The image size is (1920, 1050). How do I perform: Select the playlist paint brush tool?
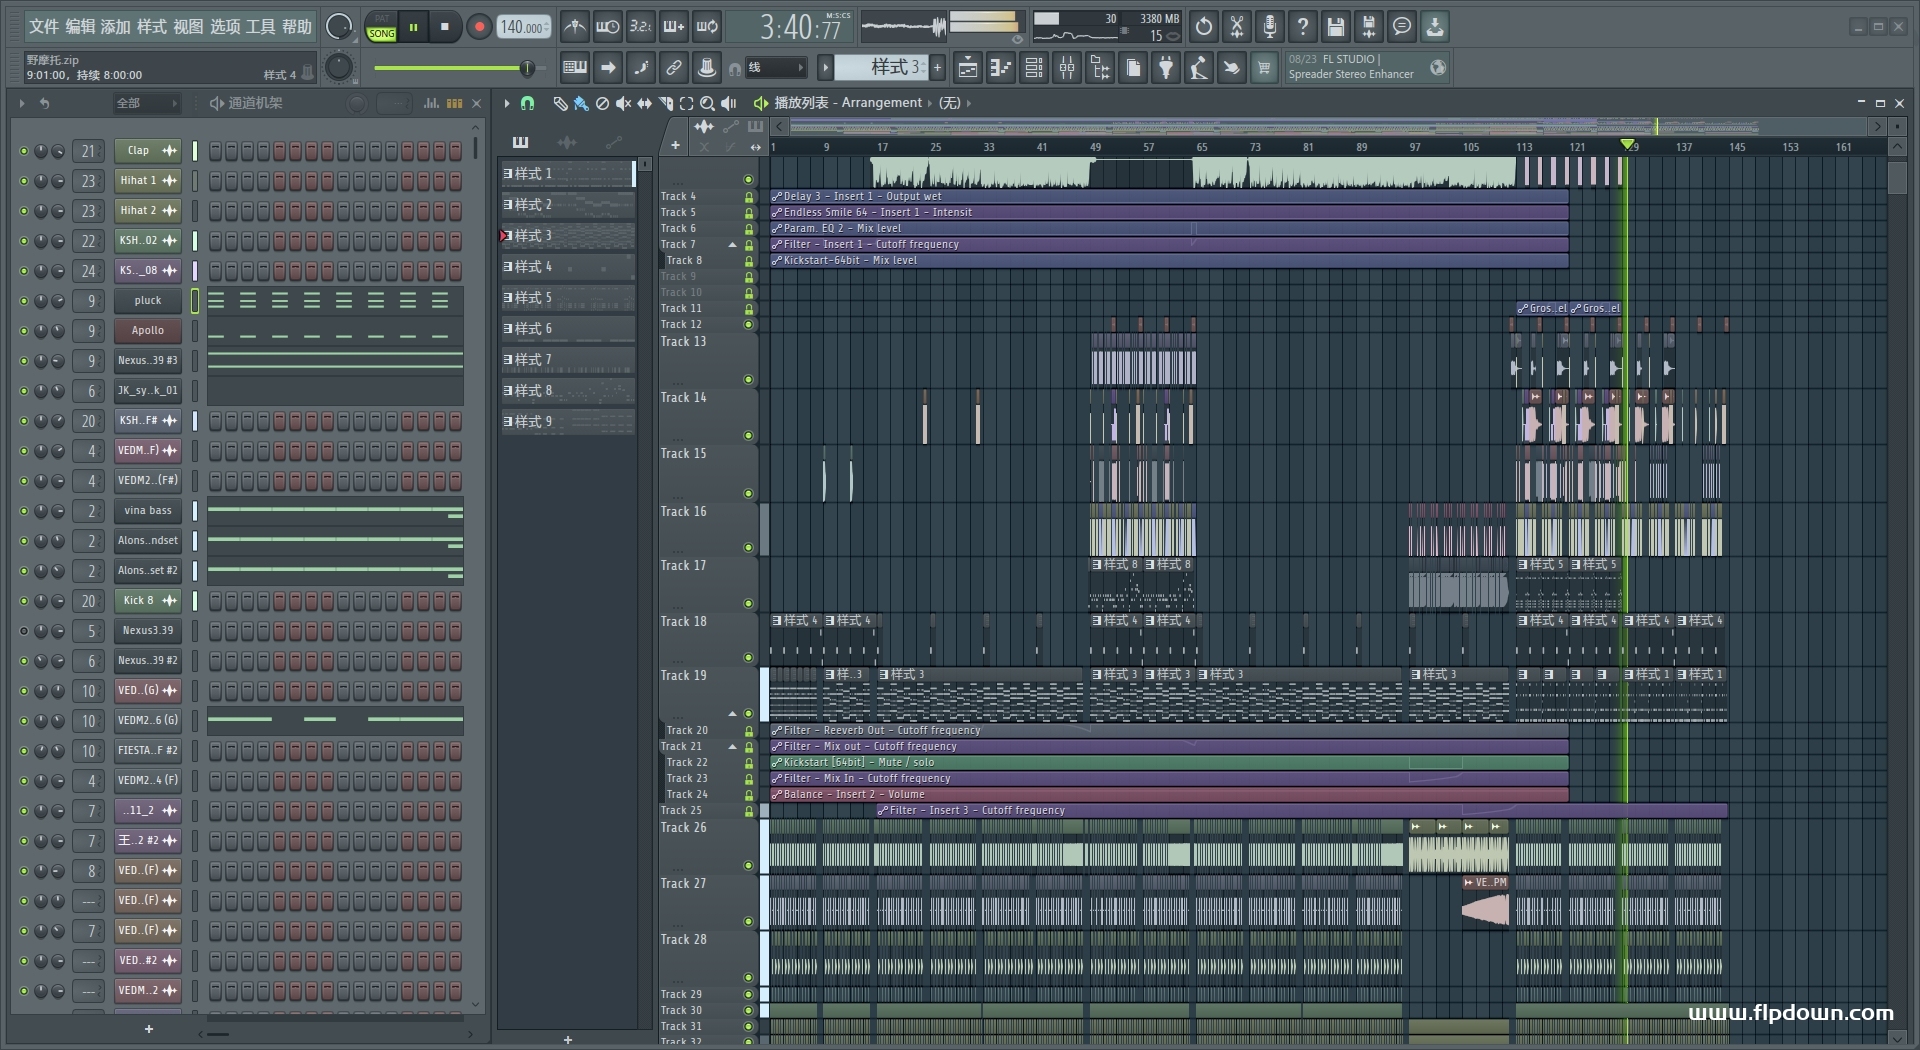581,103
